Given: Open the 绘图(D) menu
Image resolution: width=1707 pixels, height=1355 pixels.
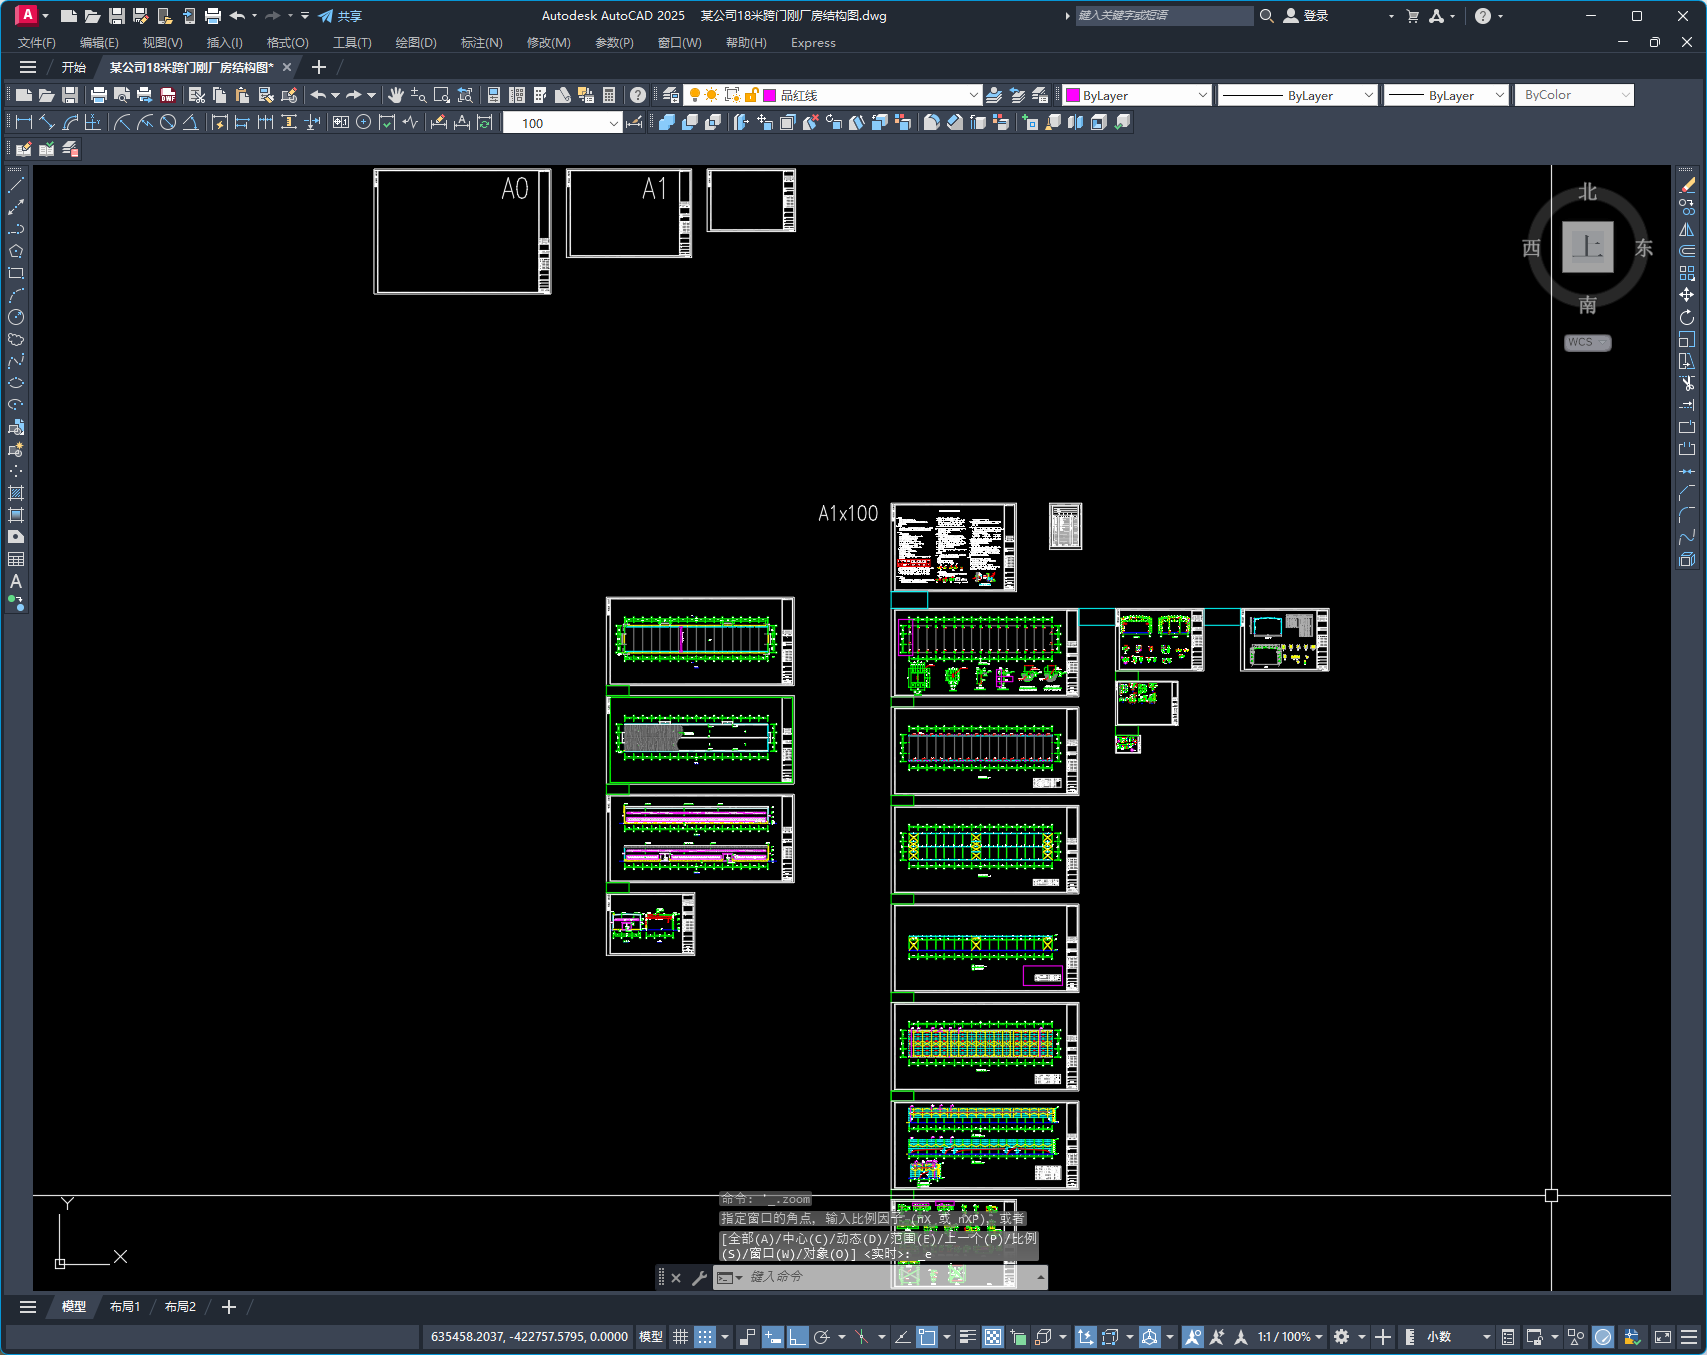Looking at the screenshot, I should point(416,43).
